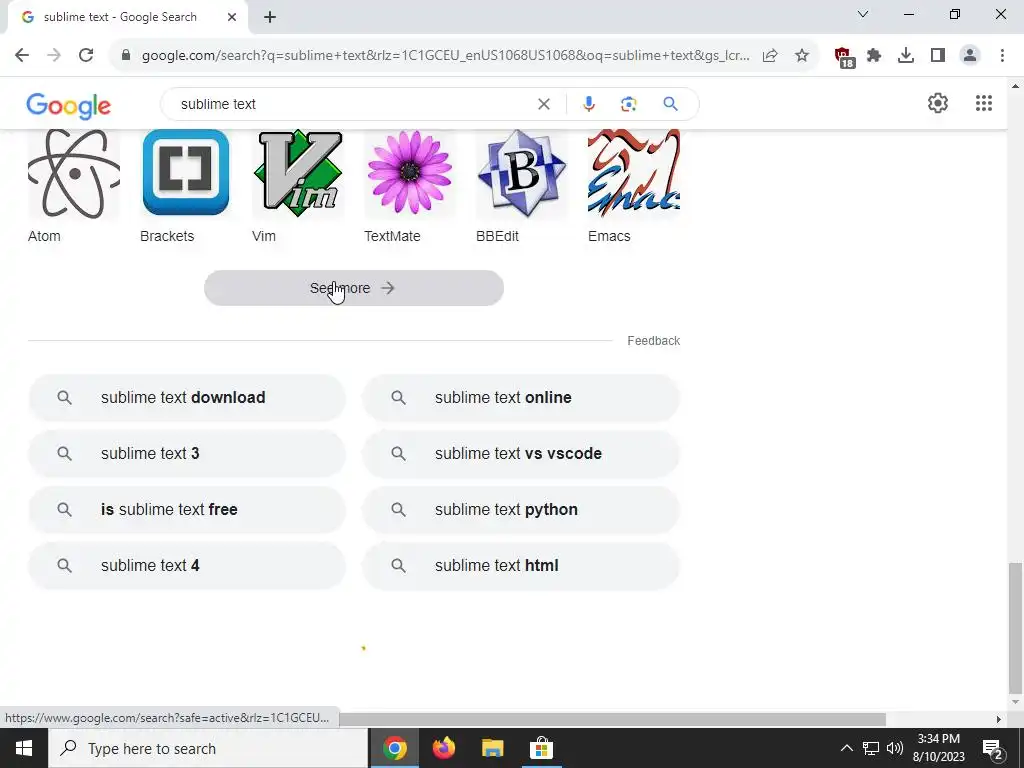Image resolution: width=1024 pixels, height=768 pixels.
Task: Open the notification center icon
Action: (993, 749)
